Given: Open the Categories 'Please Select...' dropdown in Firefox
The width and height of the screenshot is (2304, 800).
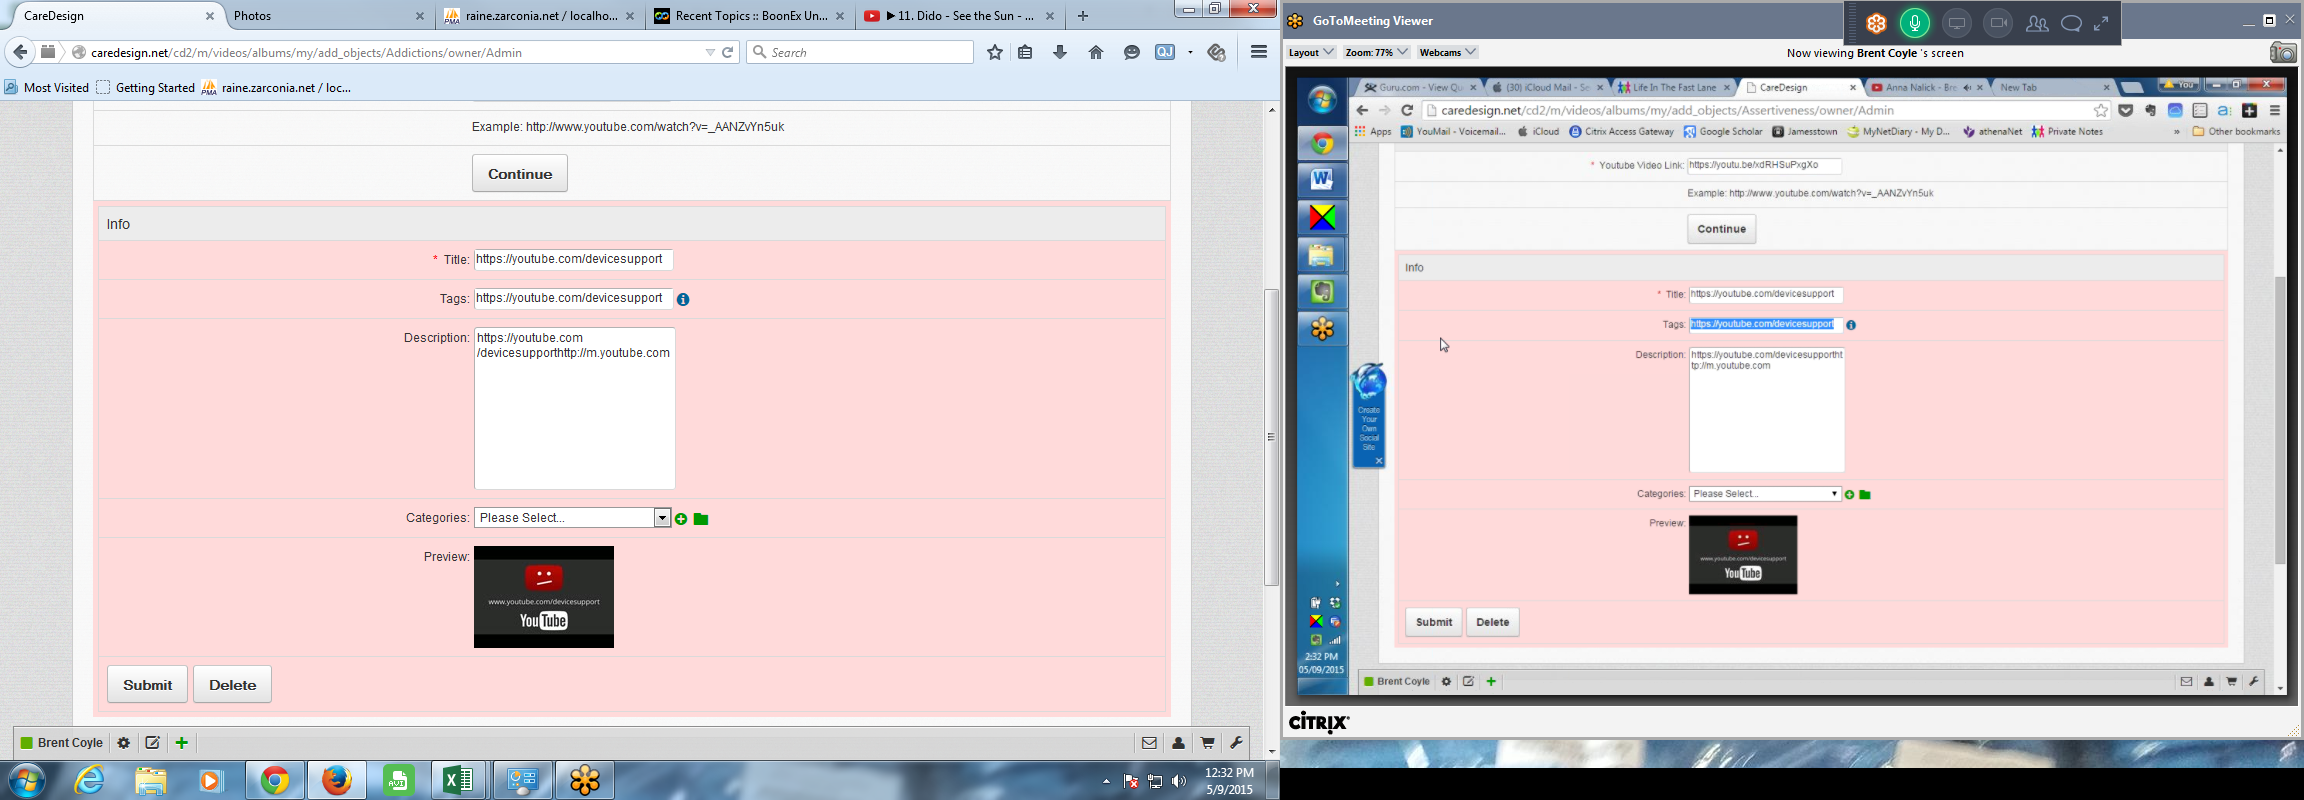Looking at the screenshot, I should (x=572, y=518).
